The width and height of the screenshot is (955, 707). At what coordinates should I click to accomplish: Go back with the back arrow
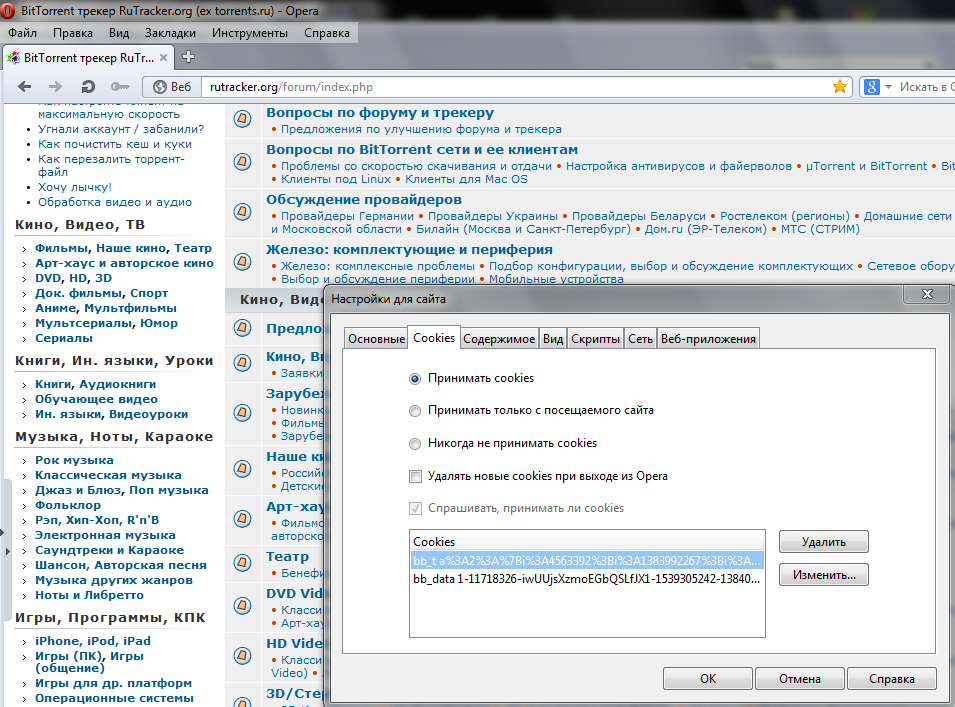coord(24,86)
